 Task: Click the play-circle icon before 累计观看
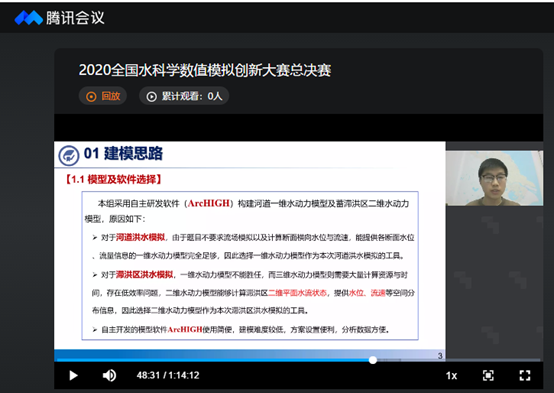click(152, 96)
